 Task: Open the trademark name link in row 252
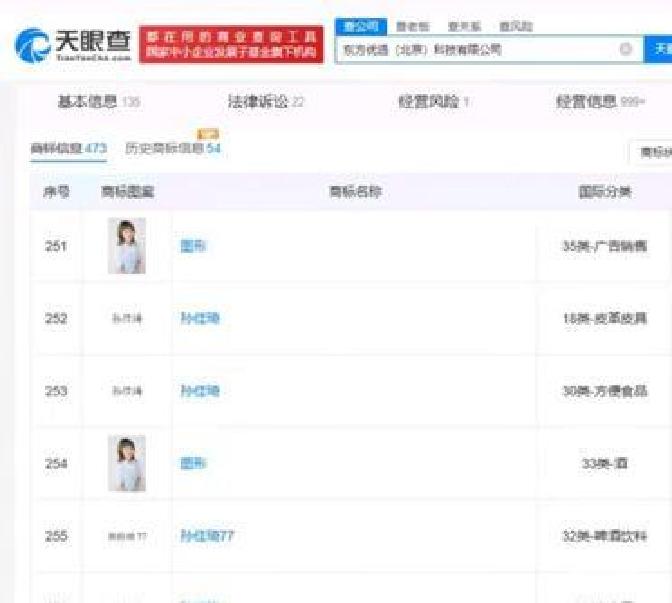200,318
